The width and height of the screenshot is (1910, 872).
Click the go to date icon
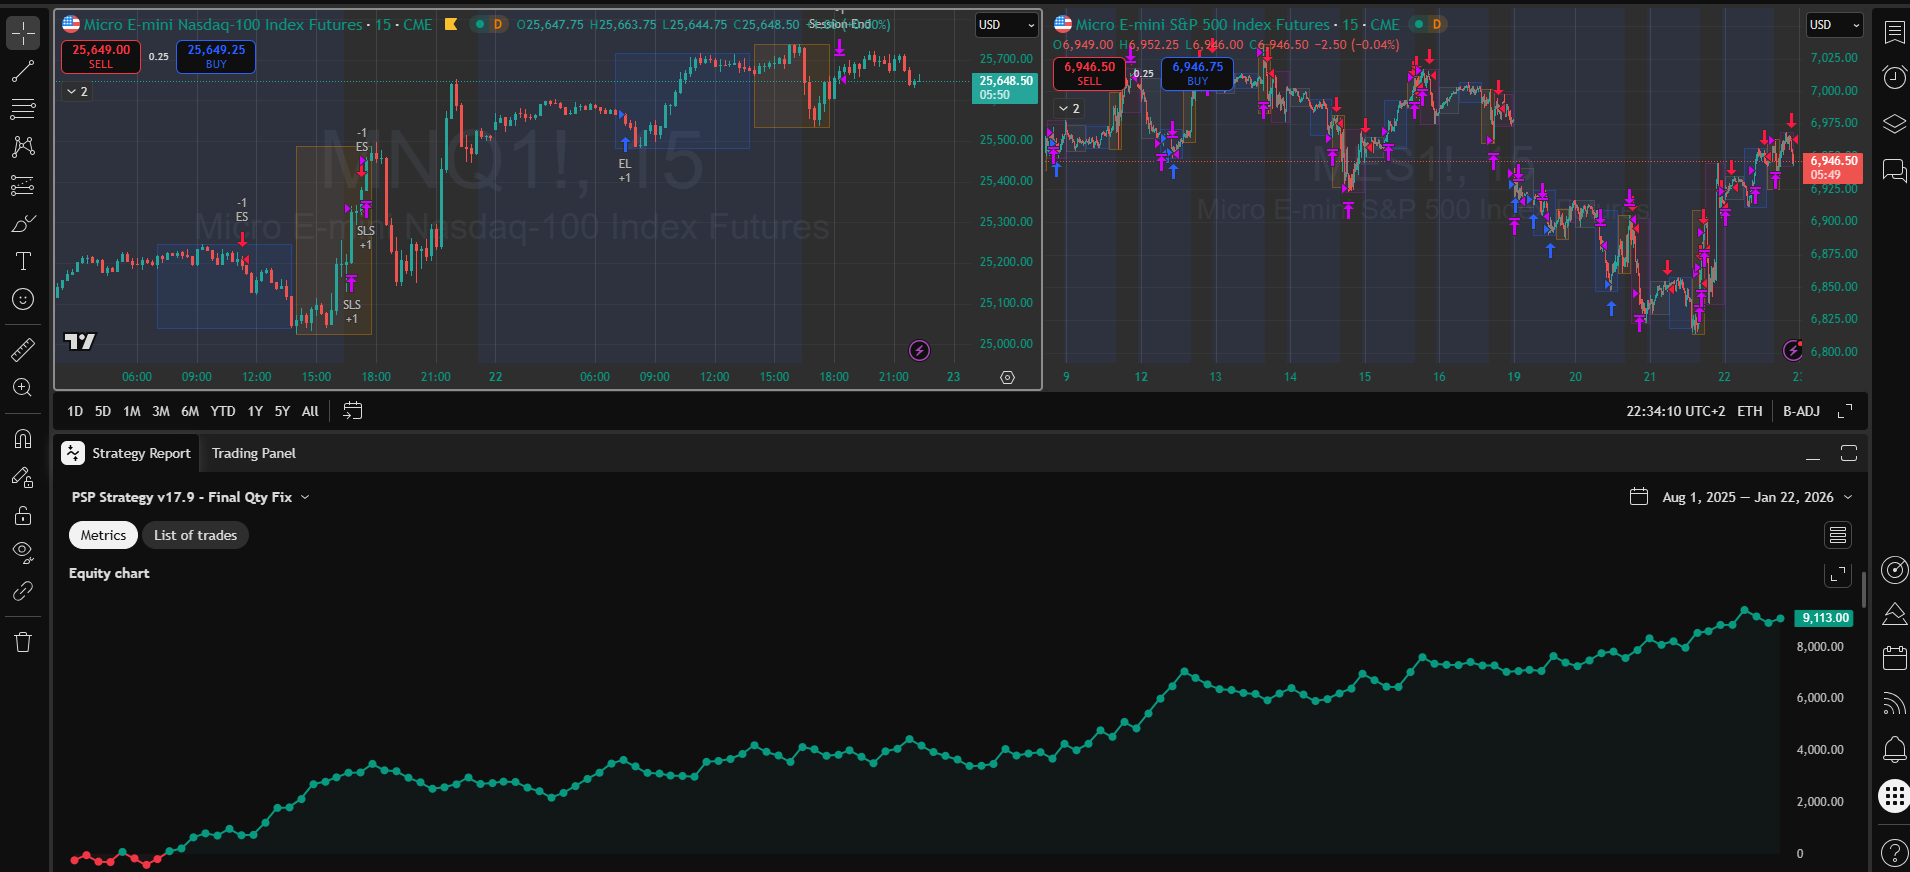click(x=352, y=411)
